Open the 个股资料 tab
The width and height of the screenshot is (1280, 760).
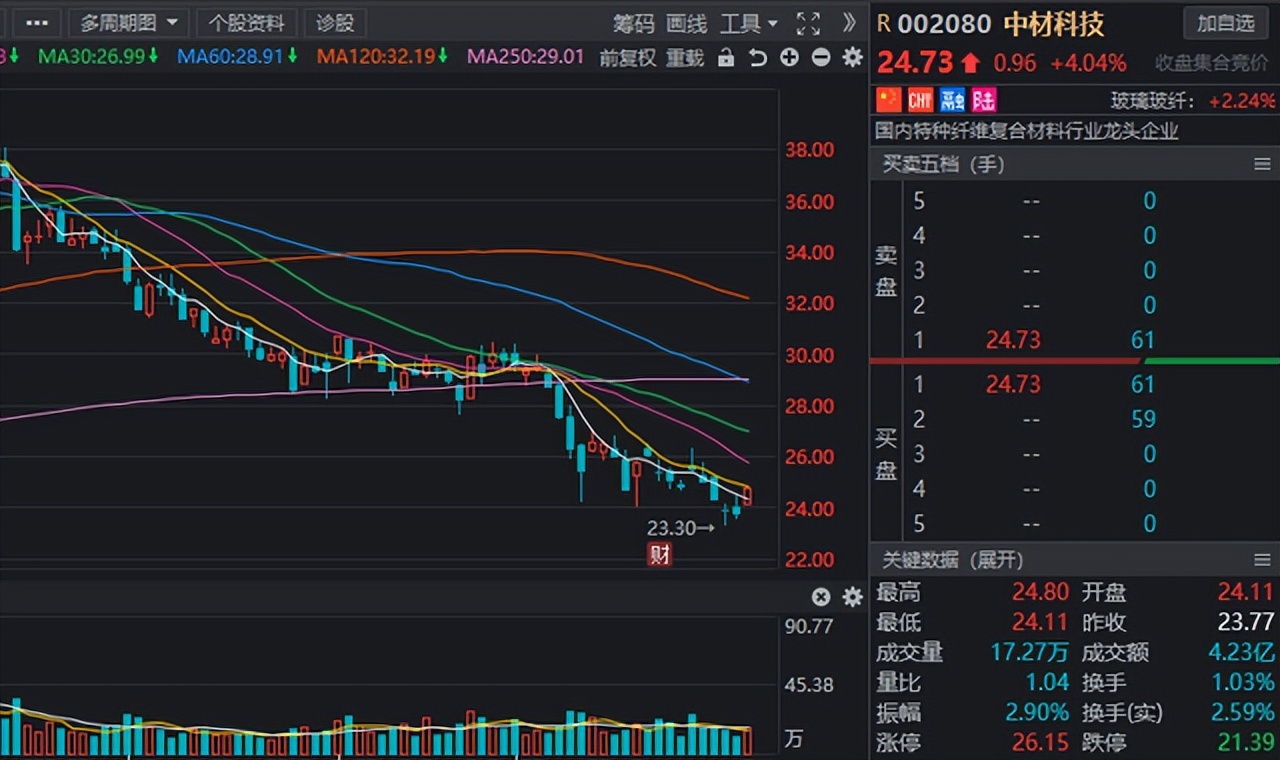pos(247,23)
